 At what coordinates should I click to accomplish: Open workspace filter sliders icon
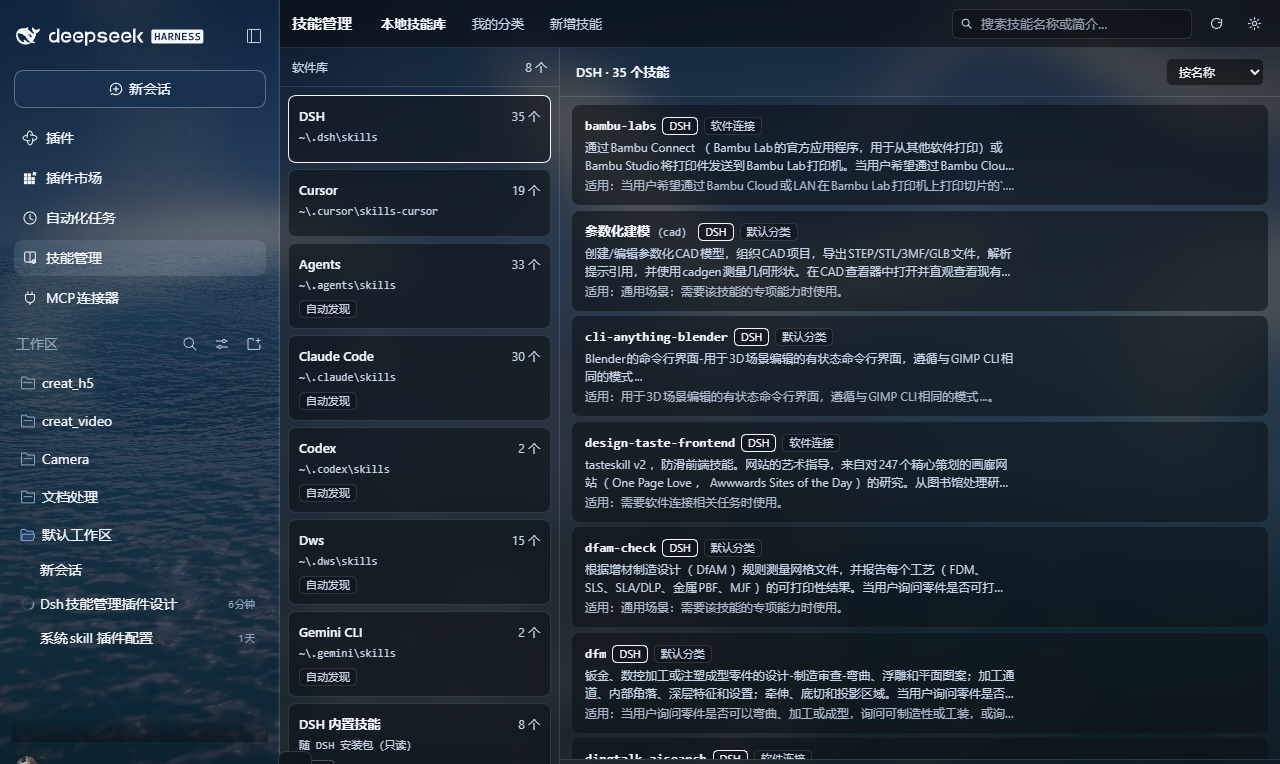pyautogui.click(x=222, y=344)
